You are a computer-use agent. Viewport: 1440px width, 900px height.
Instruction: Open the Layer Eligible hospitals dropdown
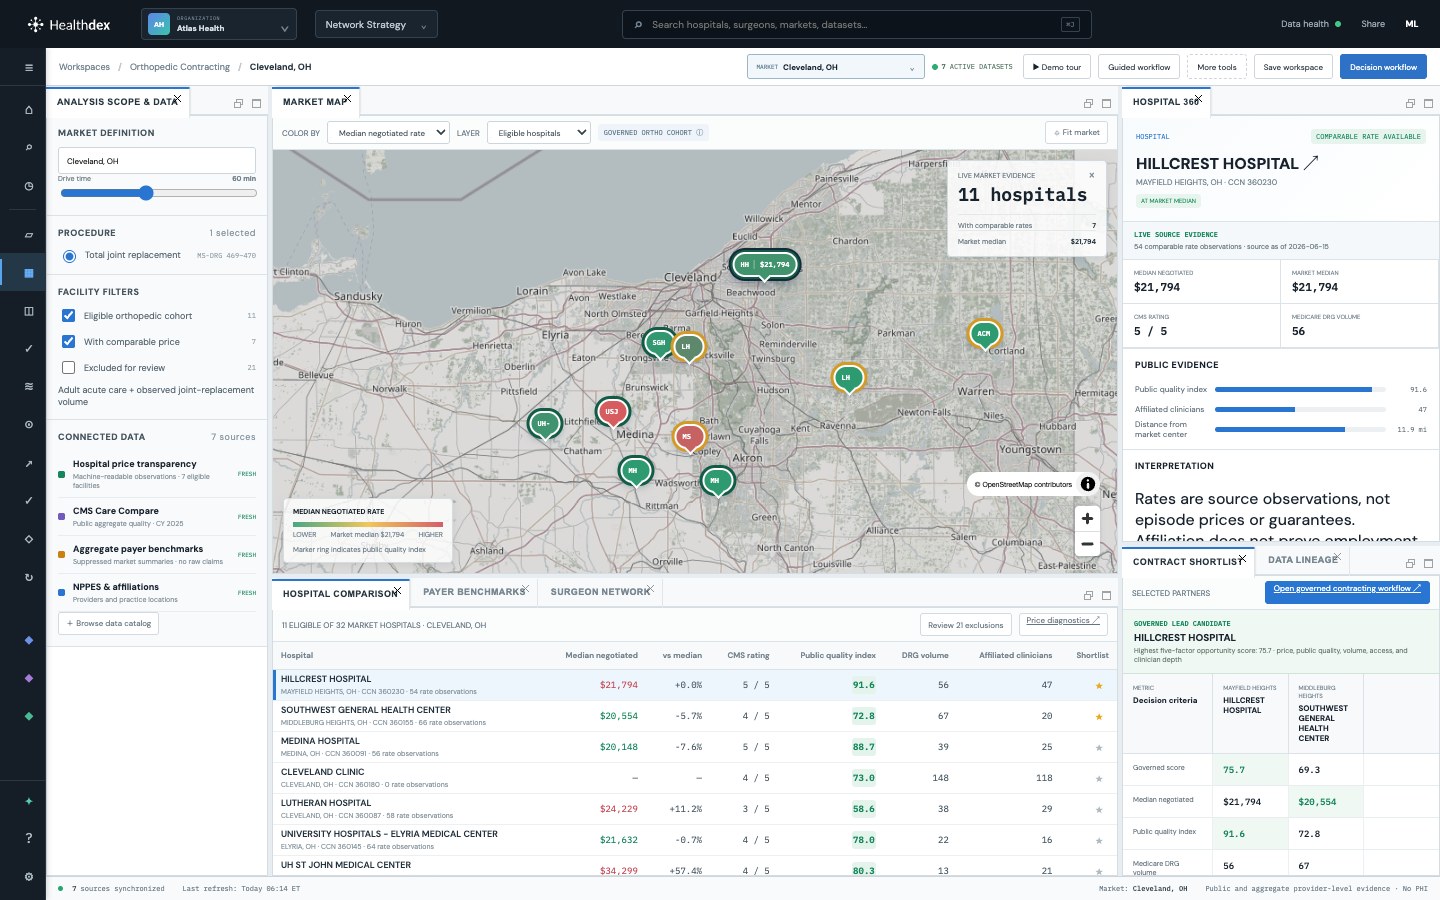539,133
